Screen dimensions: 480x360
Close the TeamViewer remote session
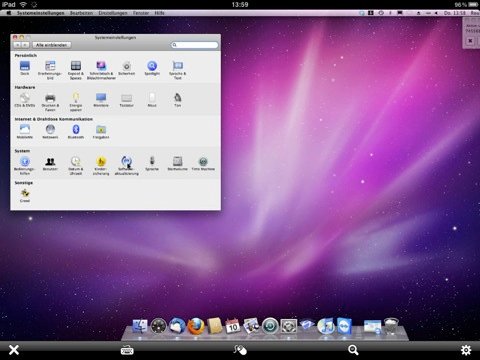[x=14, y=350]
